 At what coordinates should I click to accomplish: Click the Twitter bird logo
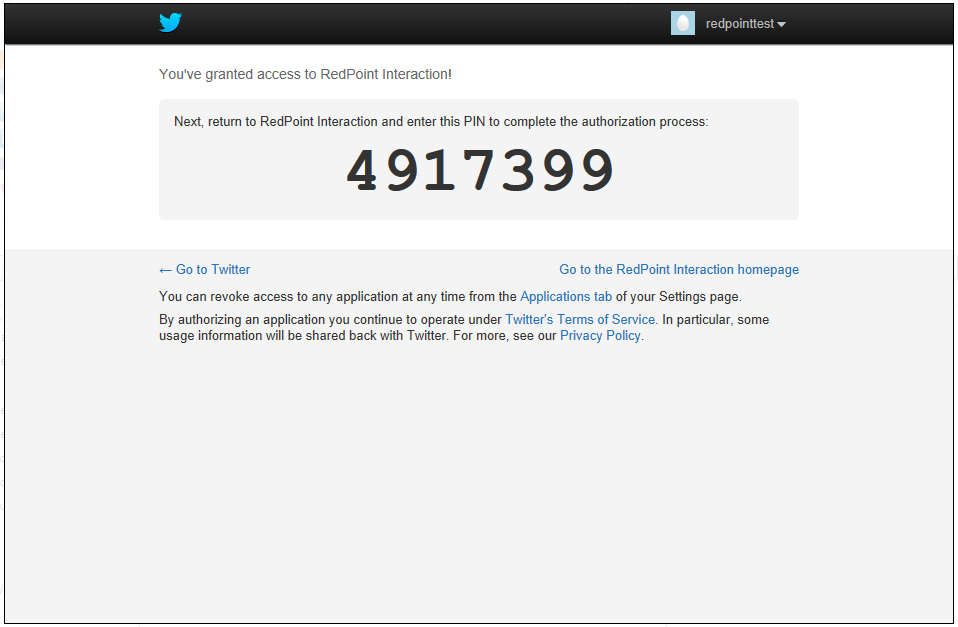tap(170, 23)
